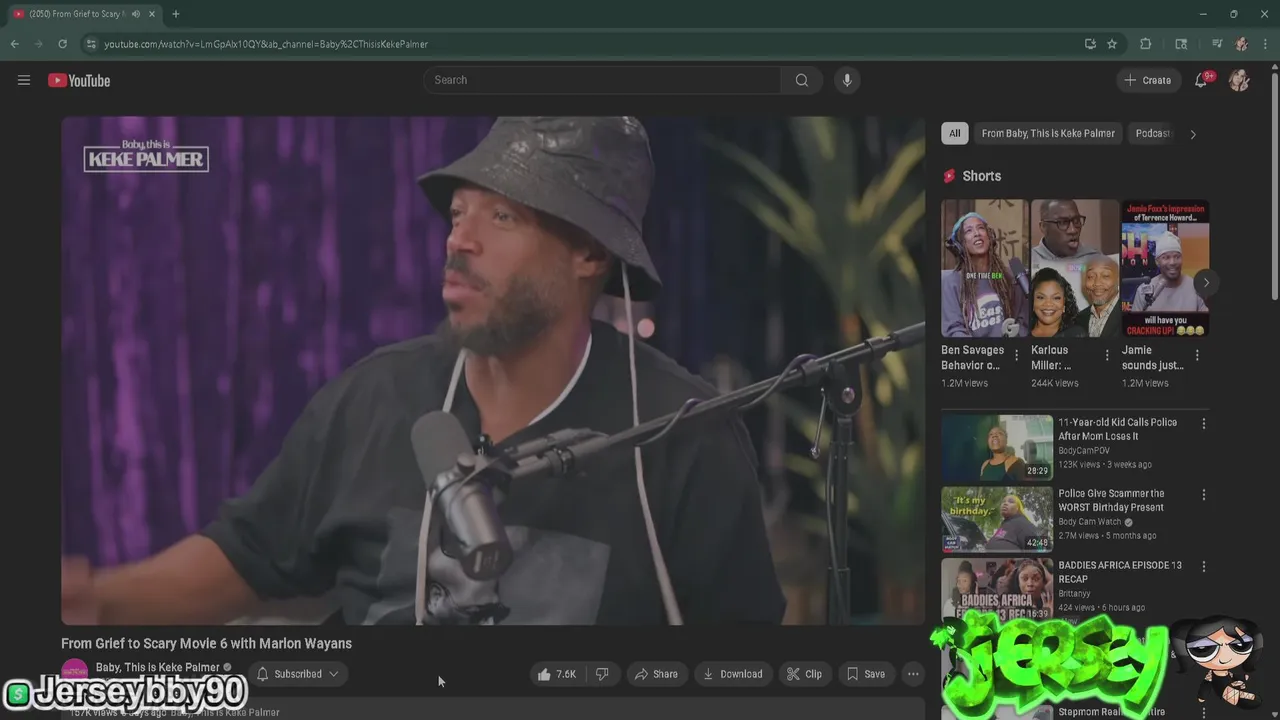The image size is (1280, 720).
Task: Select the All filter chip
Action: pyautogui.click(x=954, y=133)
